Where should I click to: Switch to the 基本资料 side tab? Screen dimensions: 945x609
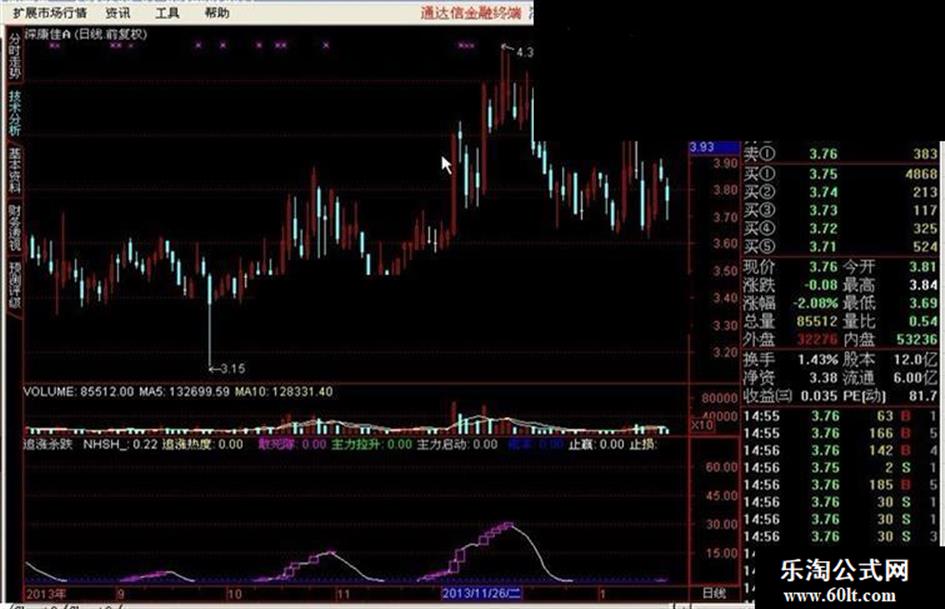pos(14,170)
